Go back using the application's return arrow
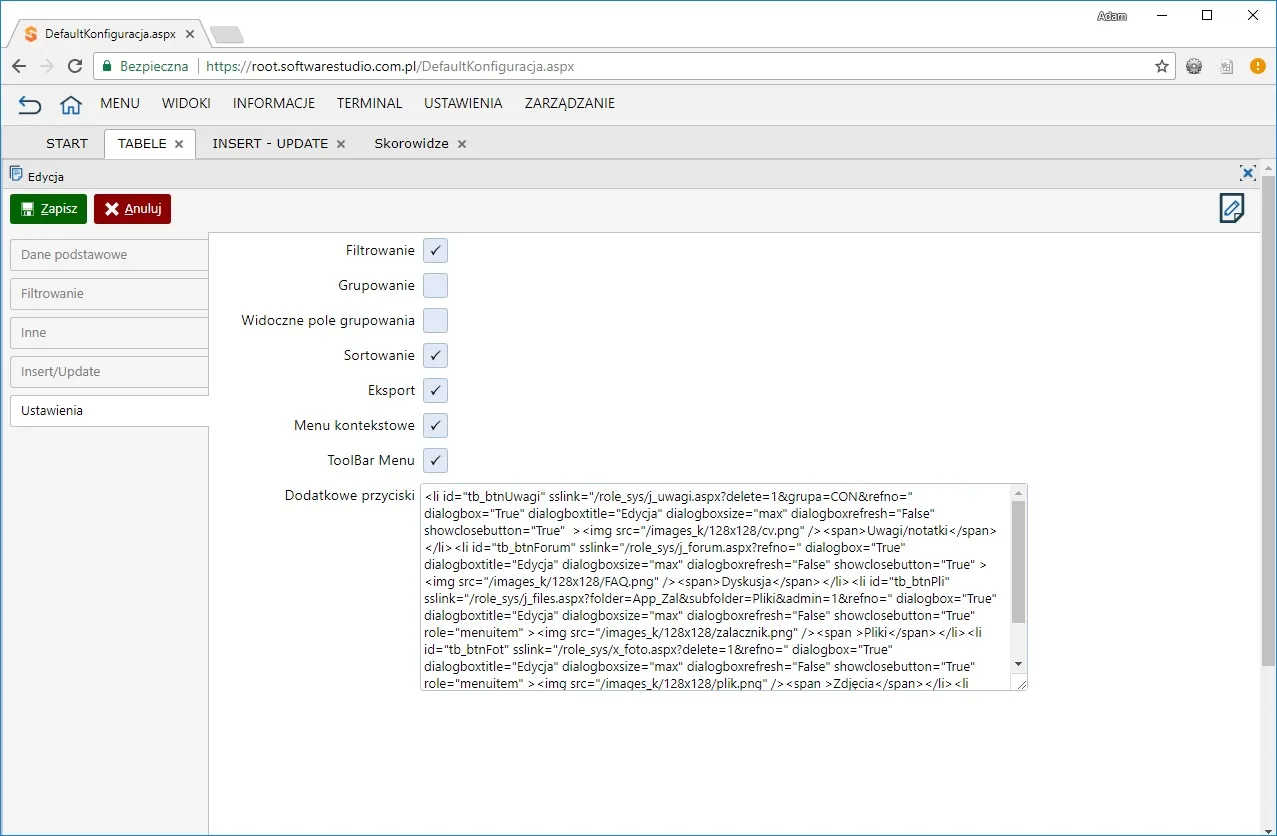Viewport: 1277px width, 836px height. tap(30, 104)
